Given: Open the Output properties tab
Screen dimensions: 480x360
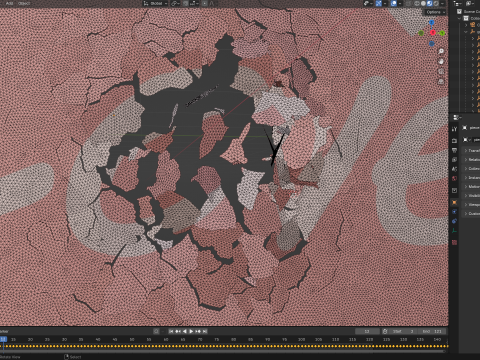Looking at the screenshot, I should 454,150.
